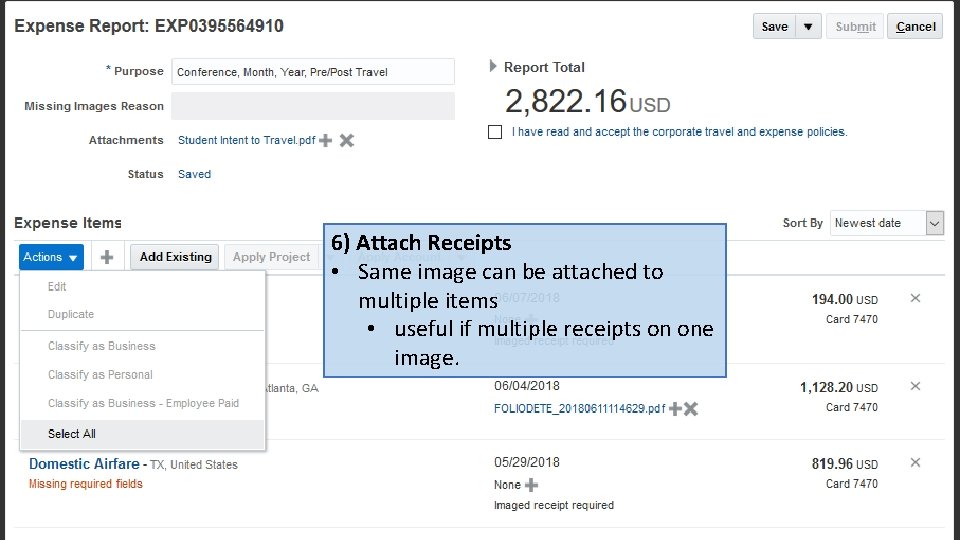
Task: Expand the Report Total section
Action: pos(493,66)
